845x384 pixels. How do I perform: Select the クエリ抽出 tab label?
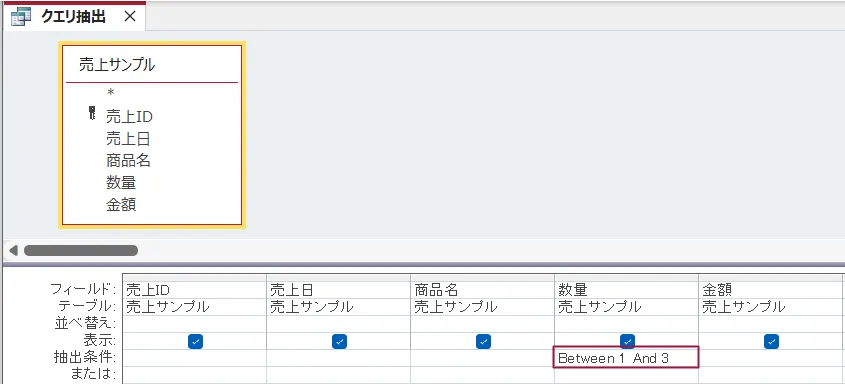[x=73, y=17]
